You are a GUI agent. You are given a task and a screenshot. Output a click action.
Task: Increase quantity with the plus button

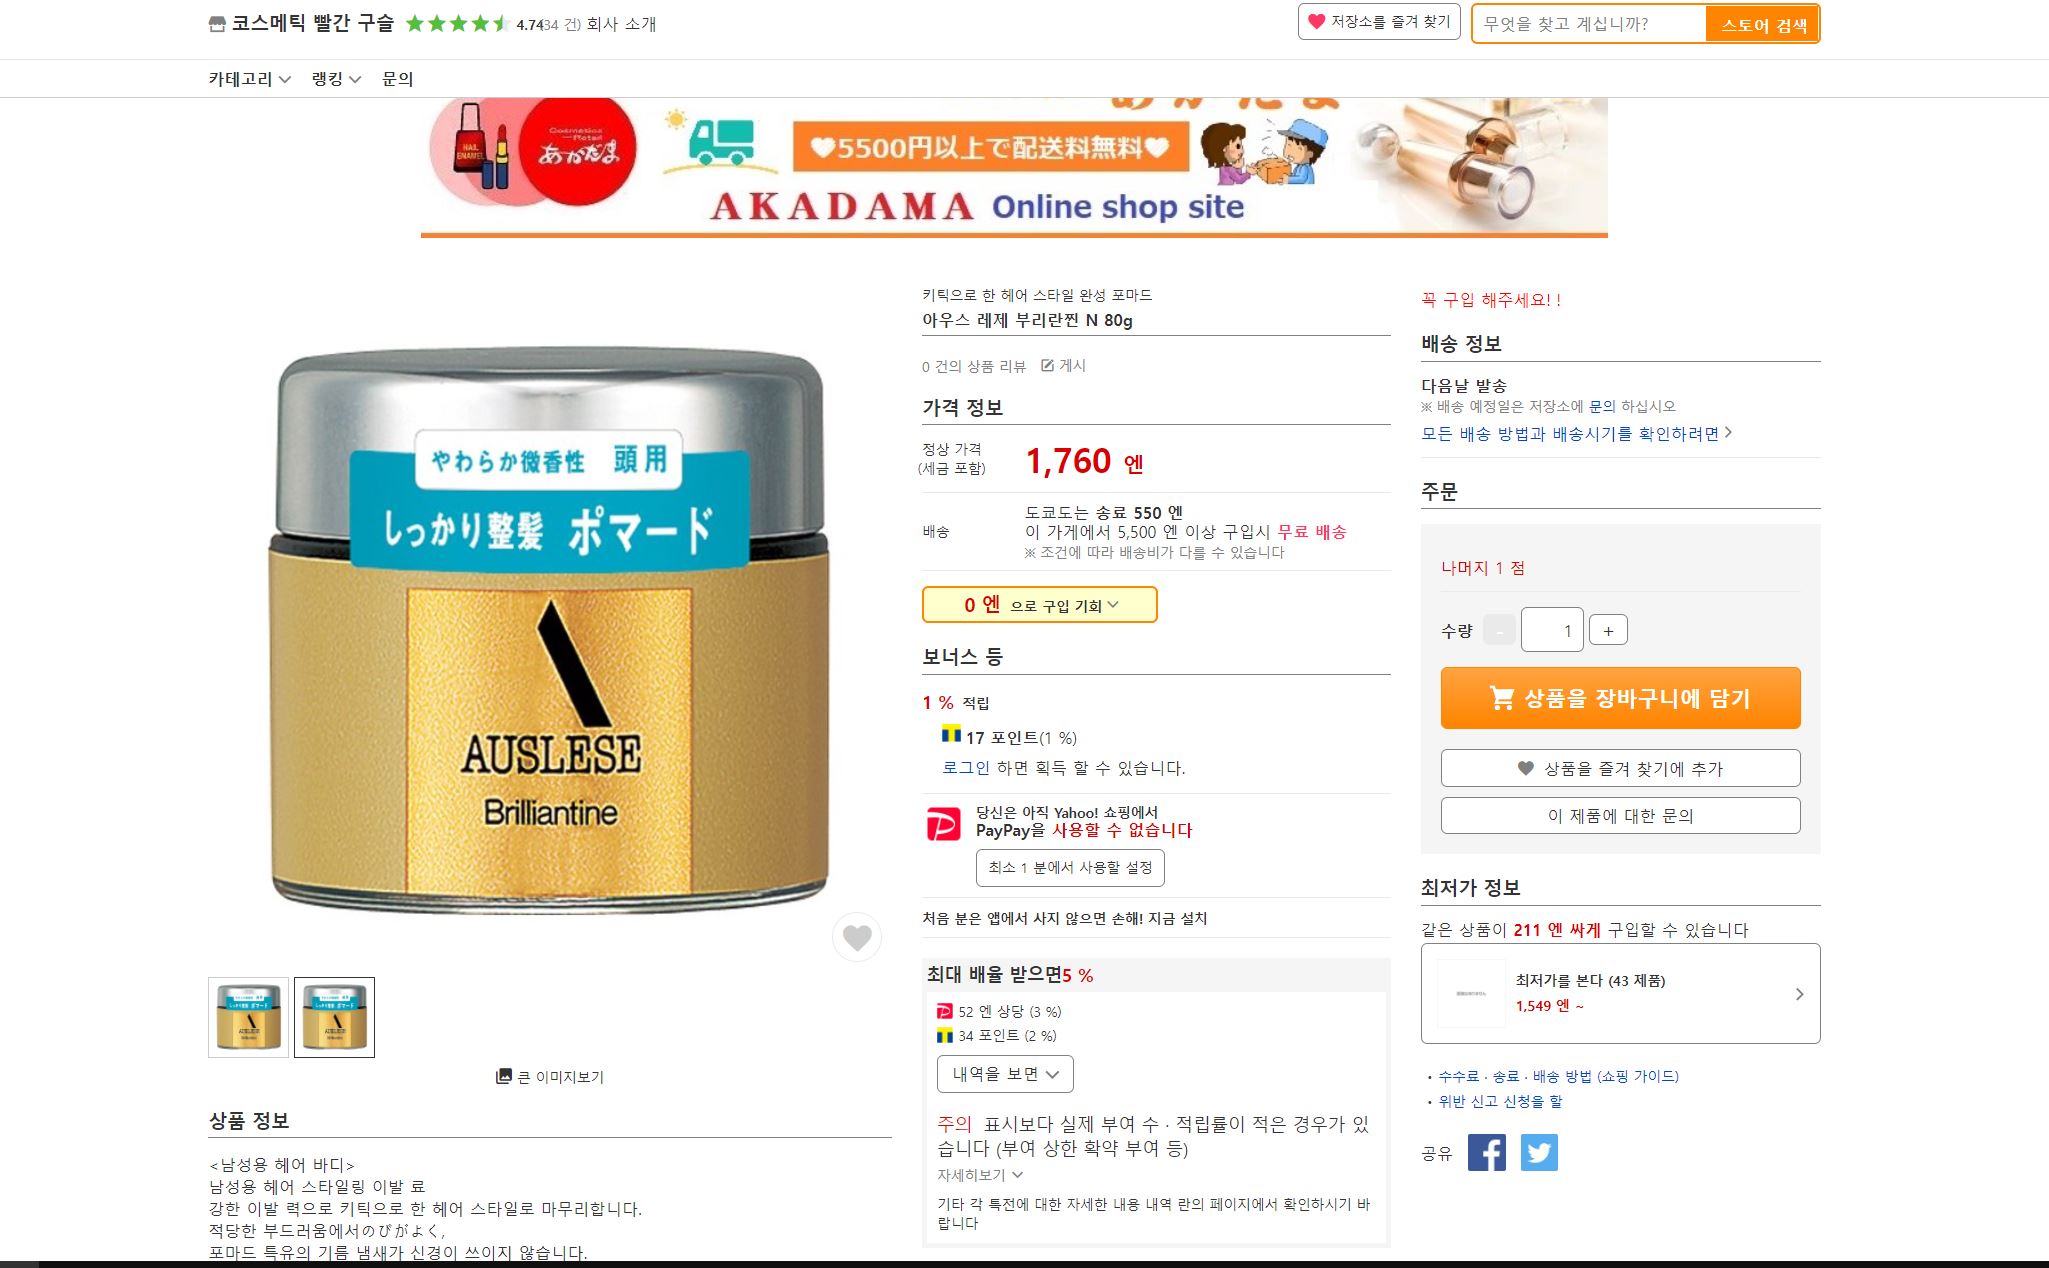pyautogui.click(x=1608, y=631)
